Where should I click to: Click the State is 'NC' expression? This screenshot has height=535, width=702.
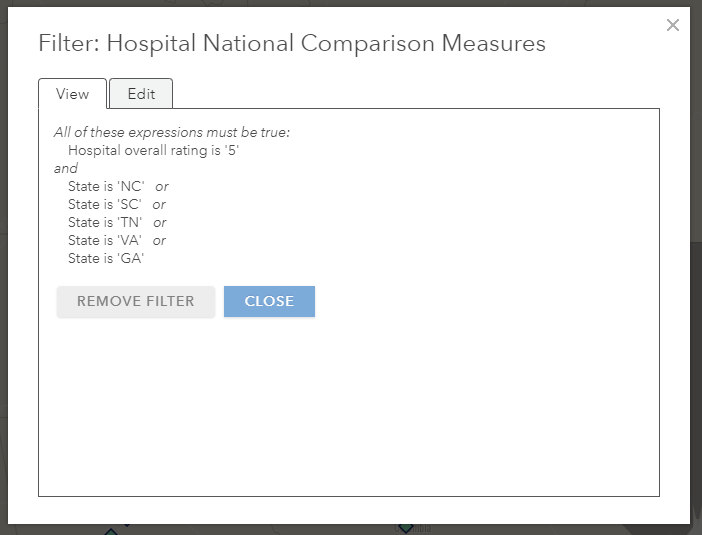click(x=106, y=186)
